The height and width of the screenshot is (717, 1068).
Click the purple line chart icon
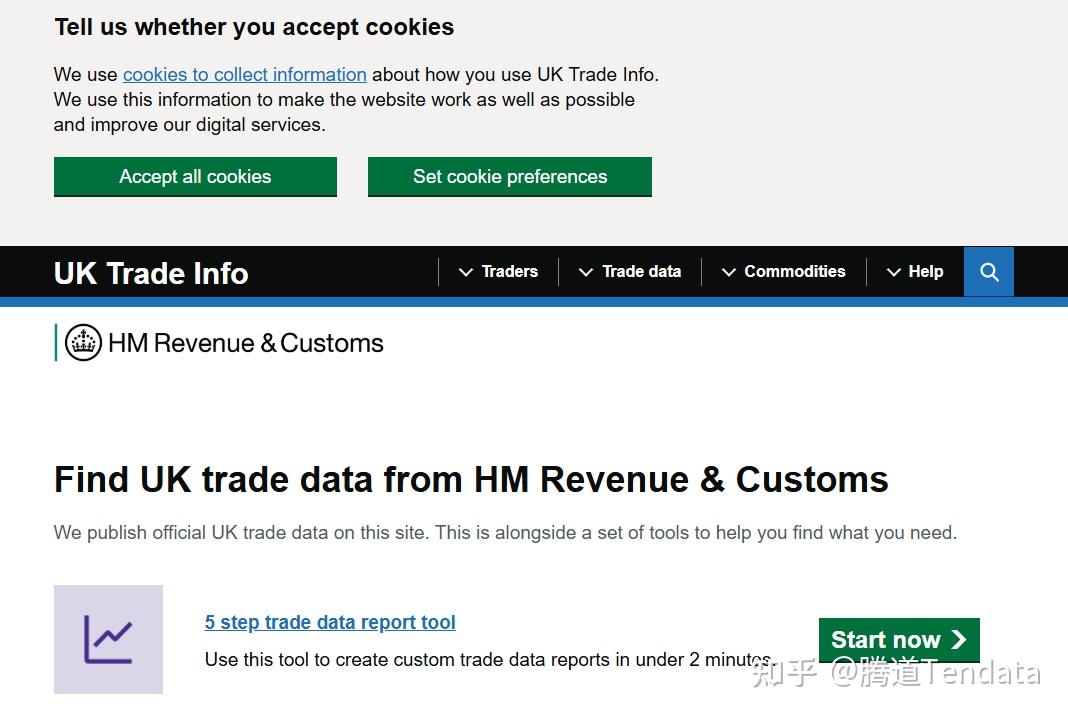pos(108,639)
